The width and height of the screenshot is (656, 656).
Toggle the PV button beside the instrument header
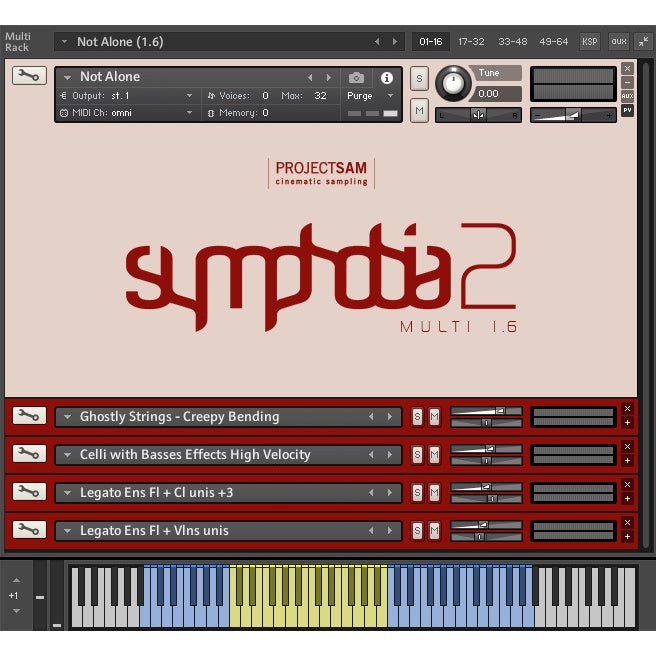[x=627, y=110]
